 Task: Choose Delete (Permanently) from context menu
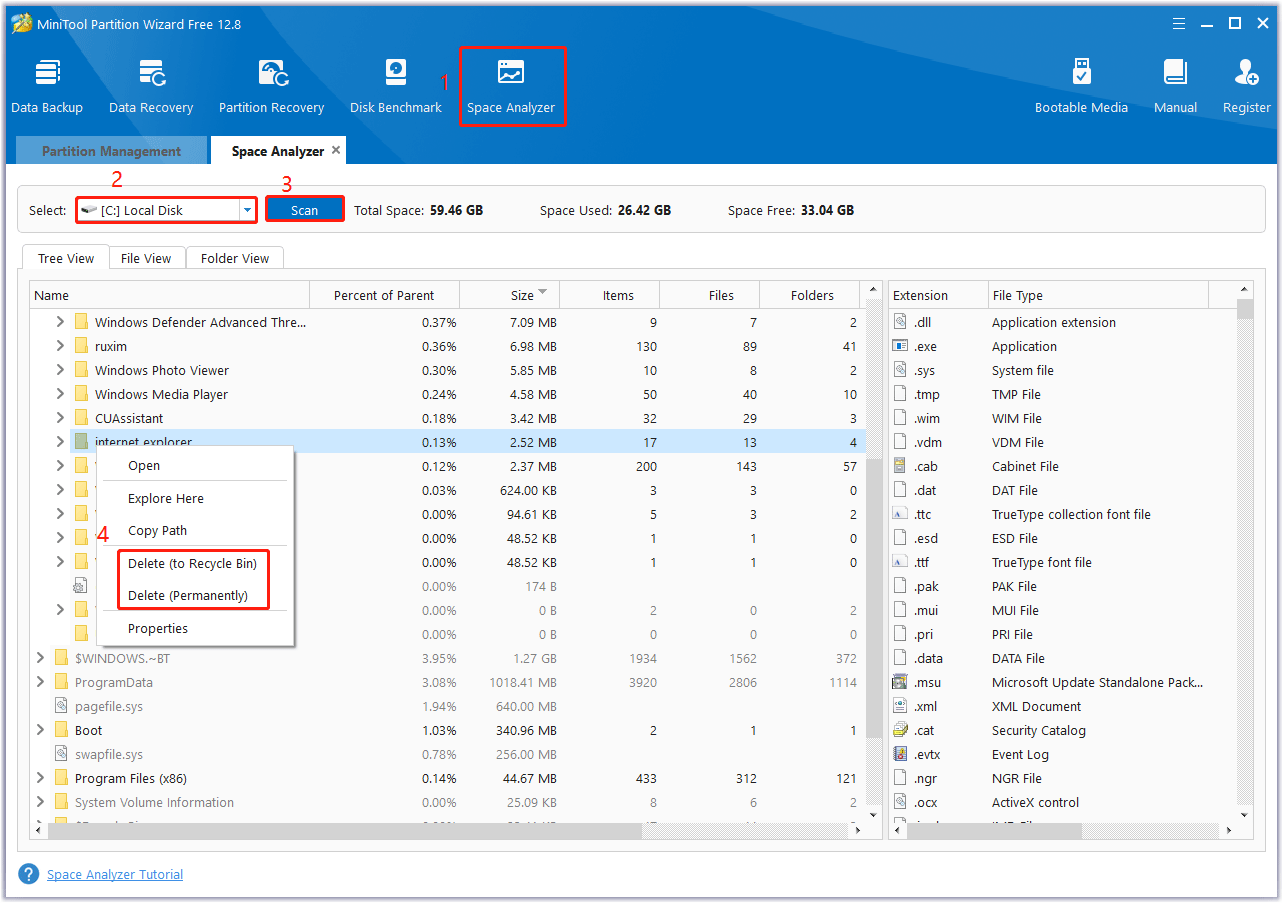pyautogui.click(x=187, y=595)
